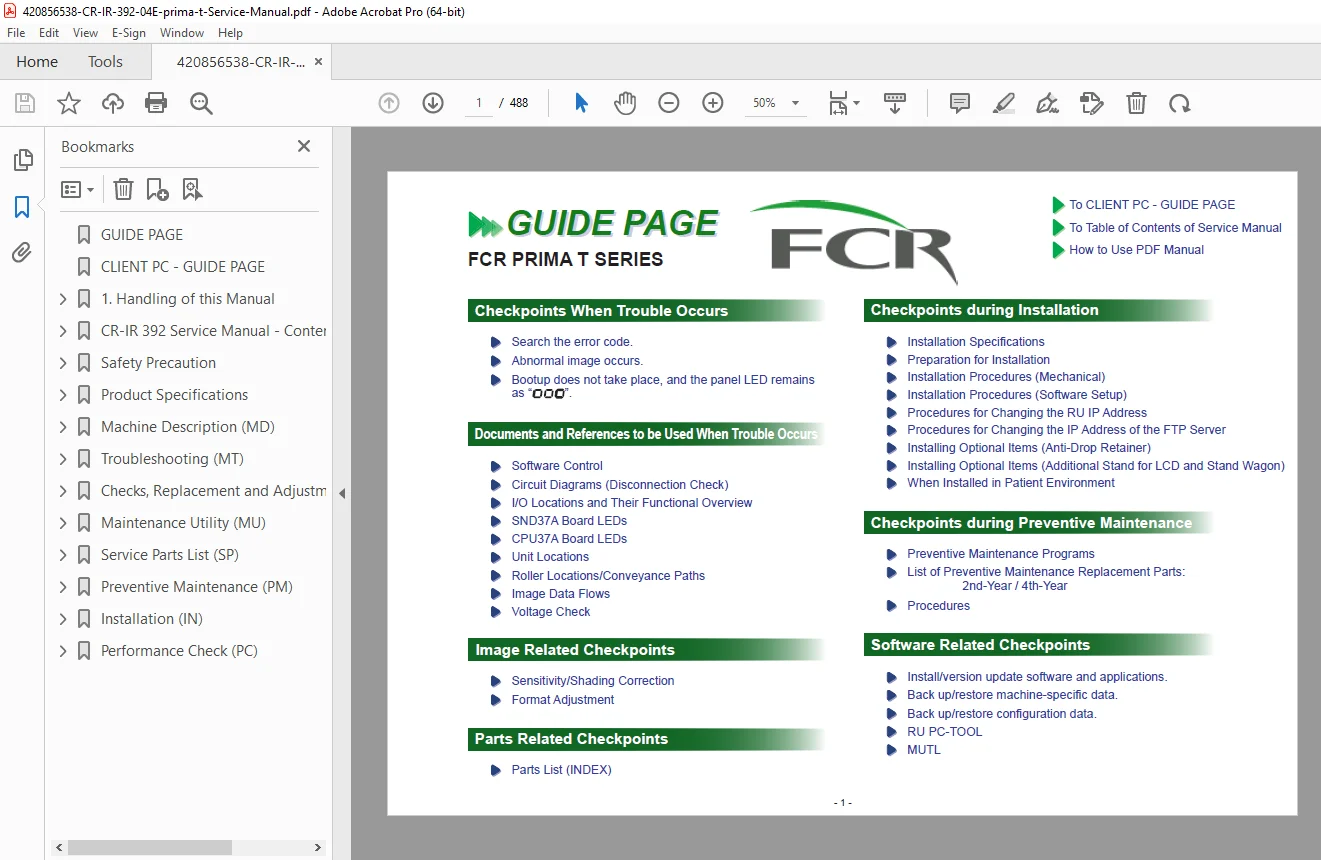Expand the Installation (IN) bookmark
The height and width of the screenshot is (860, 1321).
63,619
